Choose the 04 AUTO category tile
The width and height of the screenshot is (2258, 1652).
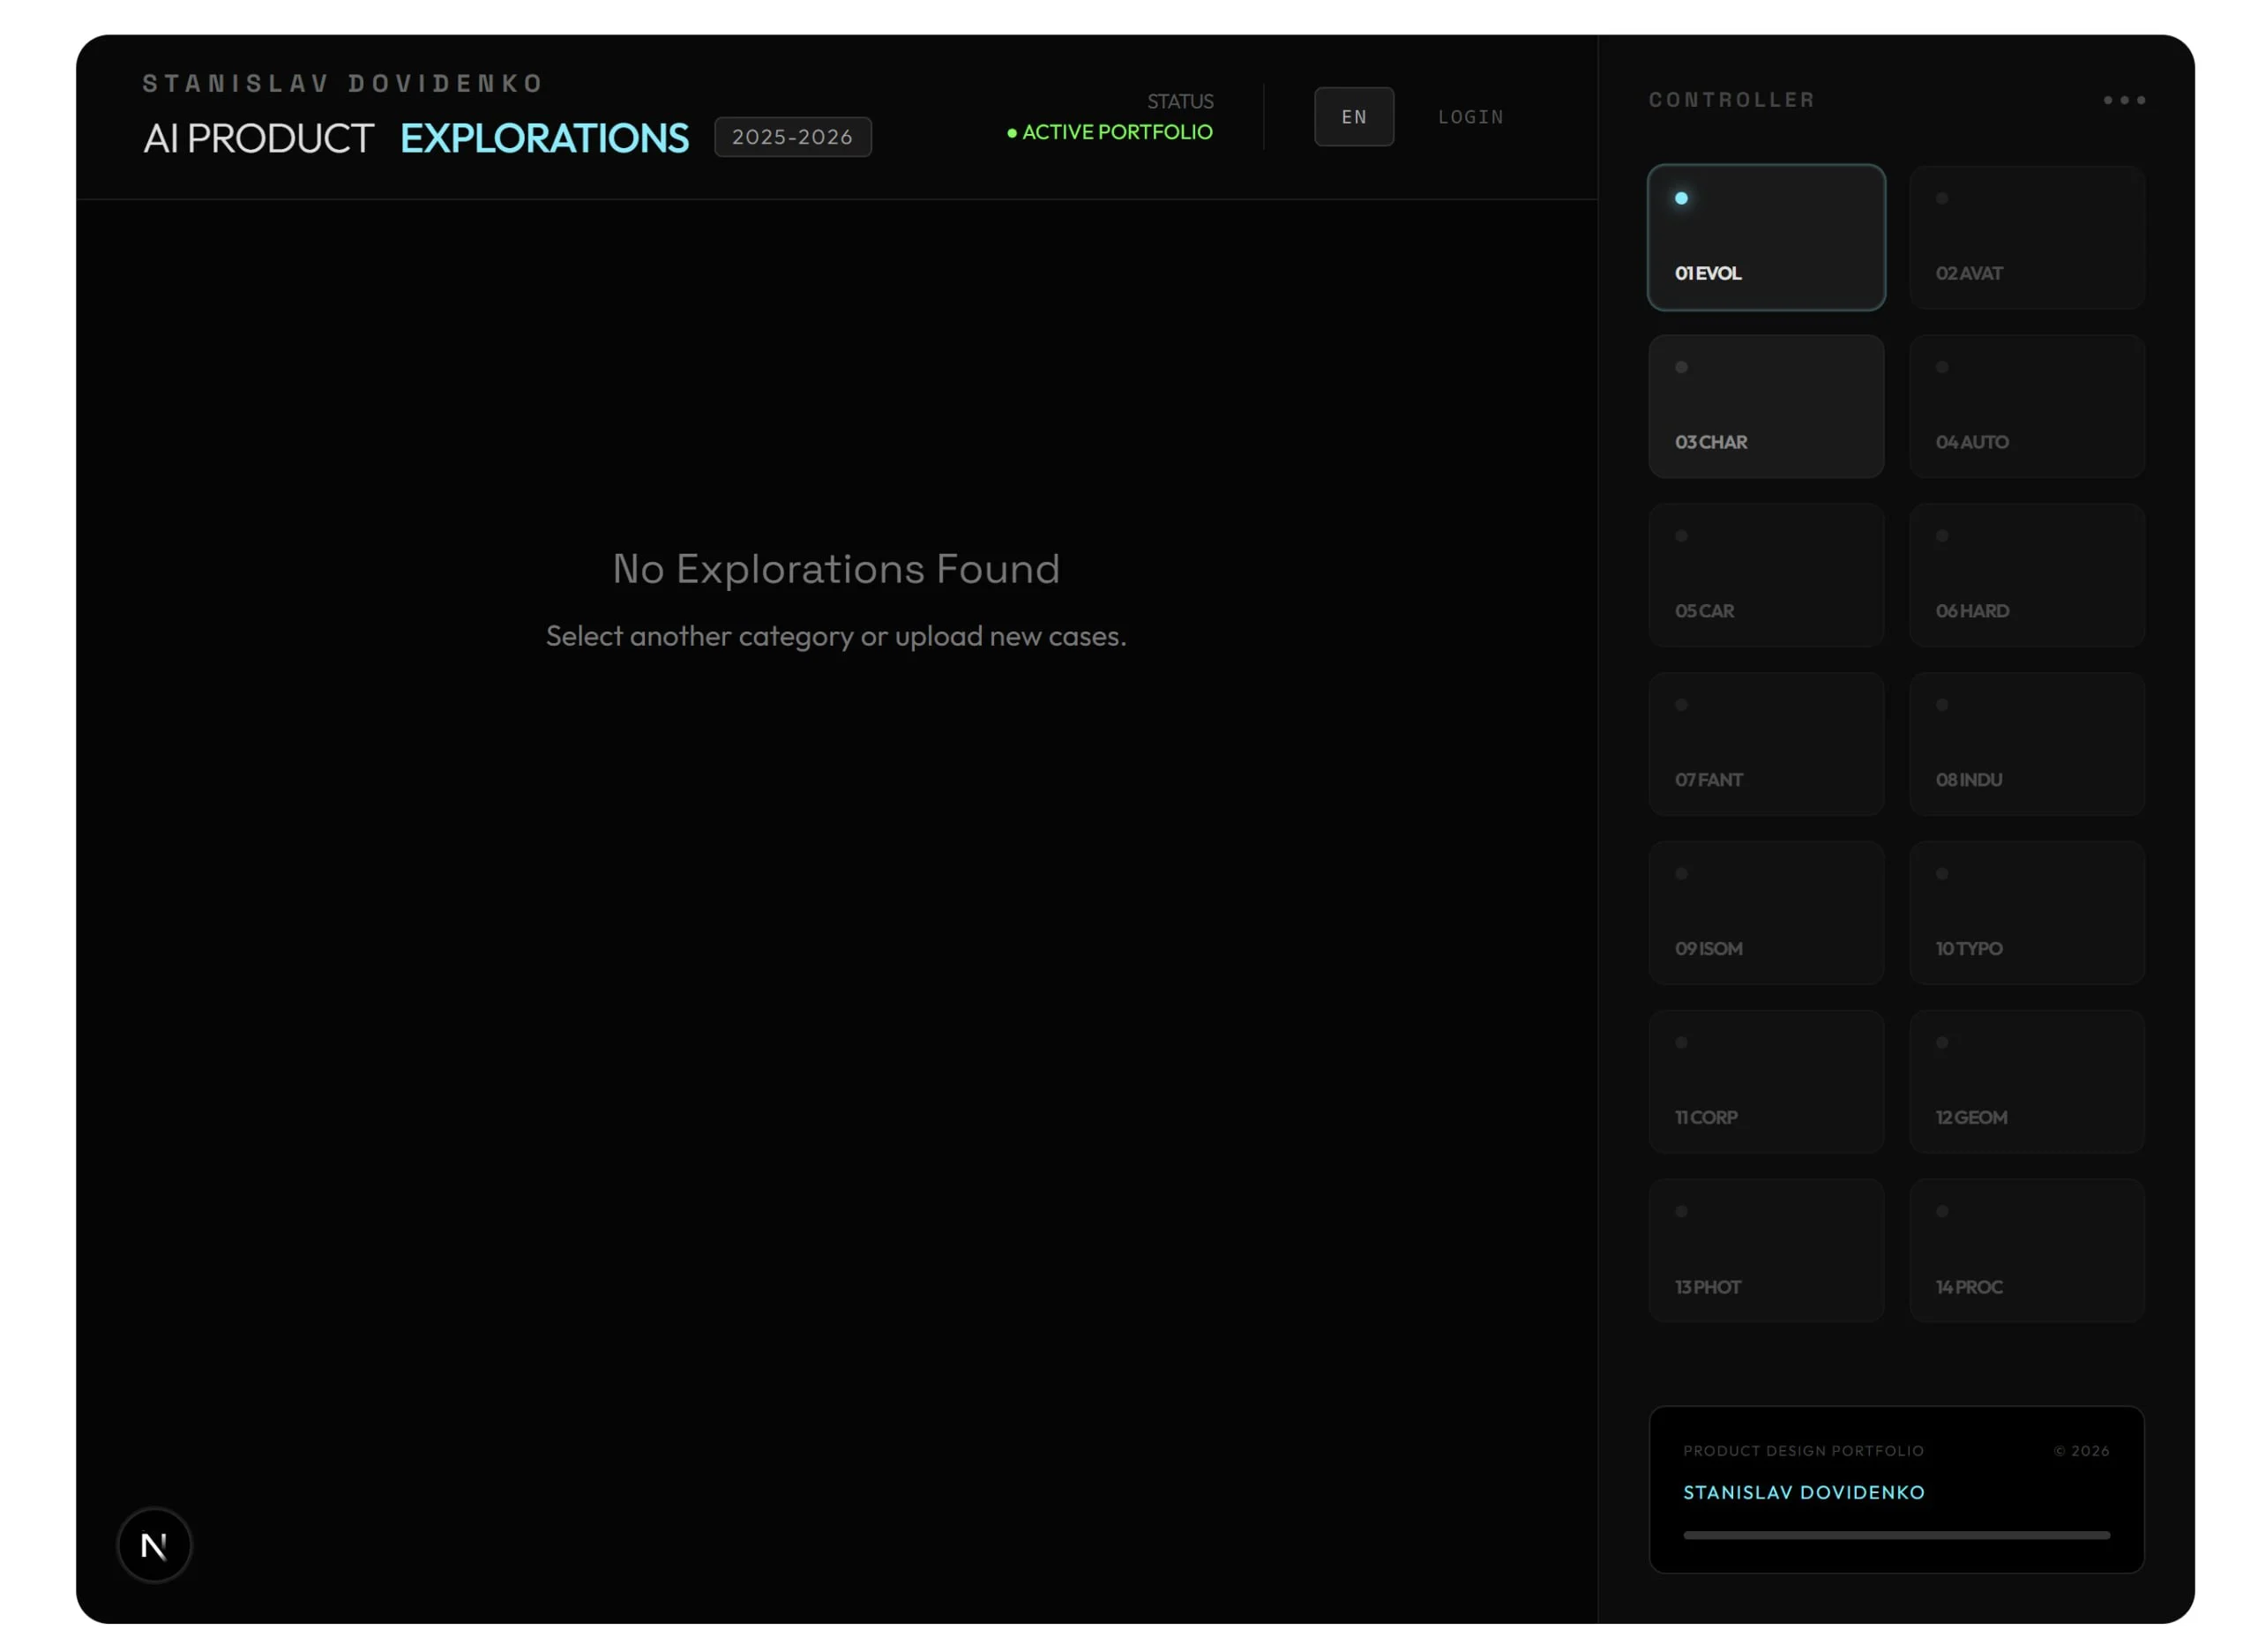point(2026,406)
